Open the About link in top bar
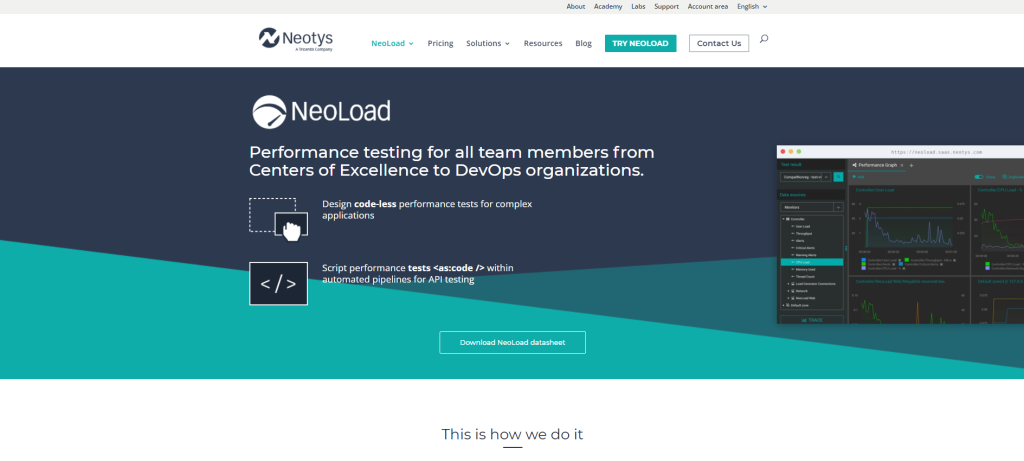 point(575,7)
